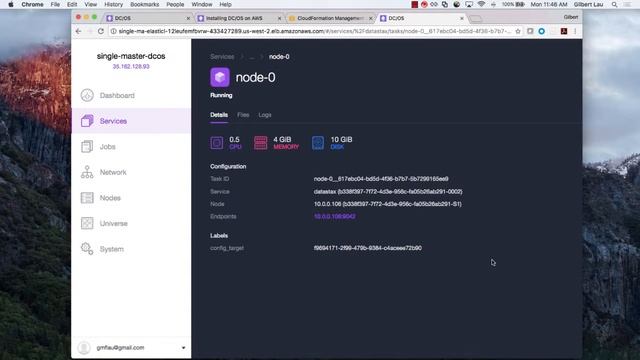The image size is (640, 360).
Task: Click the Disk resource icon
Action: point(318,143)
